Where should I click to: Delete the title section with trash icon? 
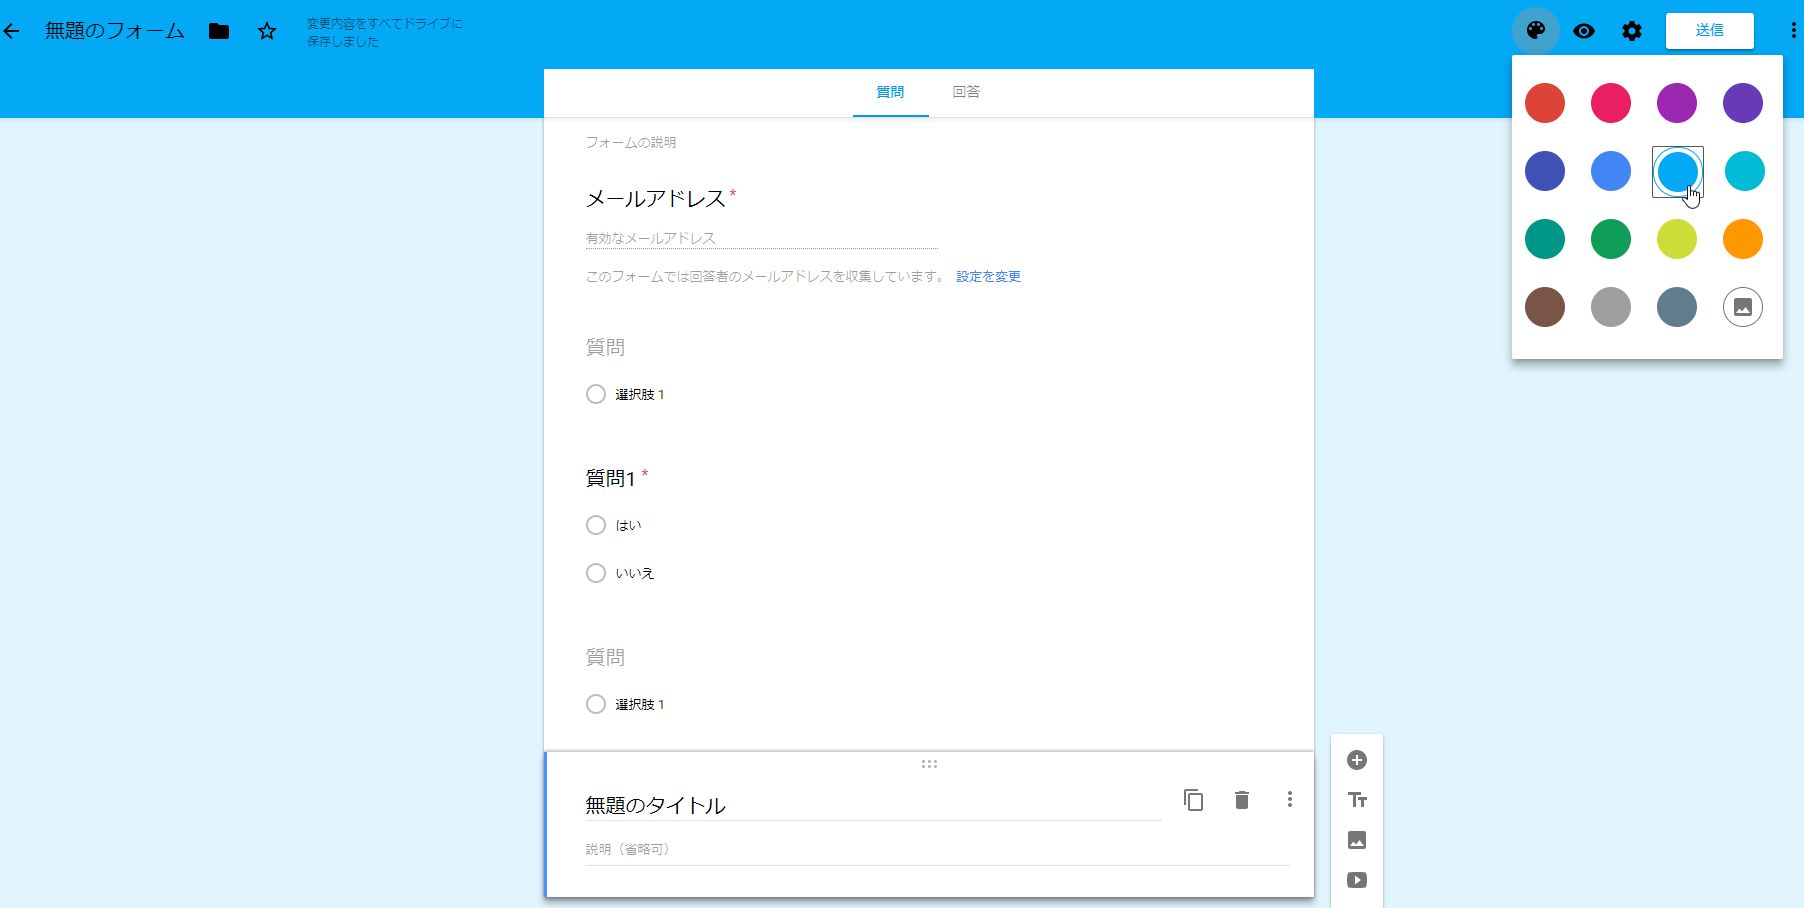pos(1242,800)
